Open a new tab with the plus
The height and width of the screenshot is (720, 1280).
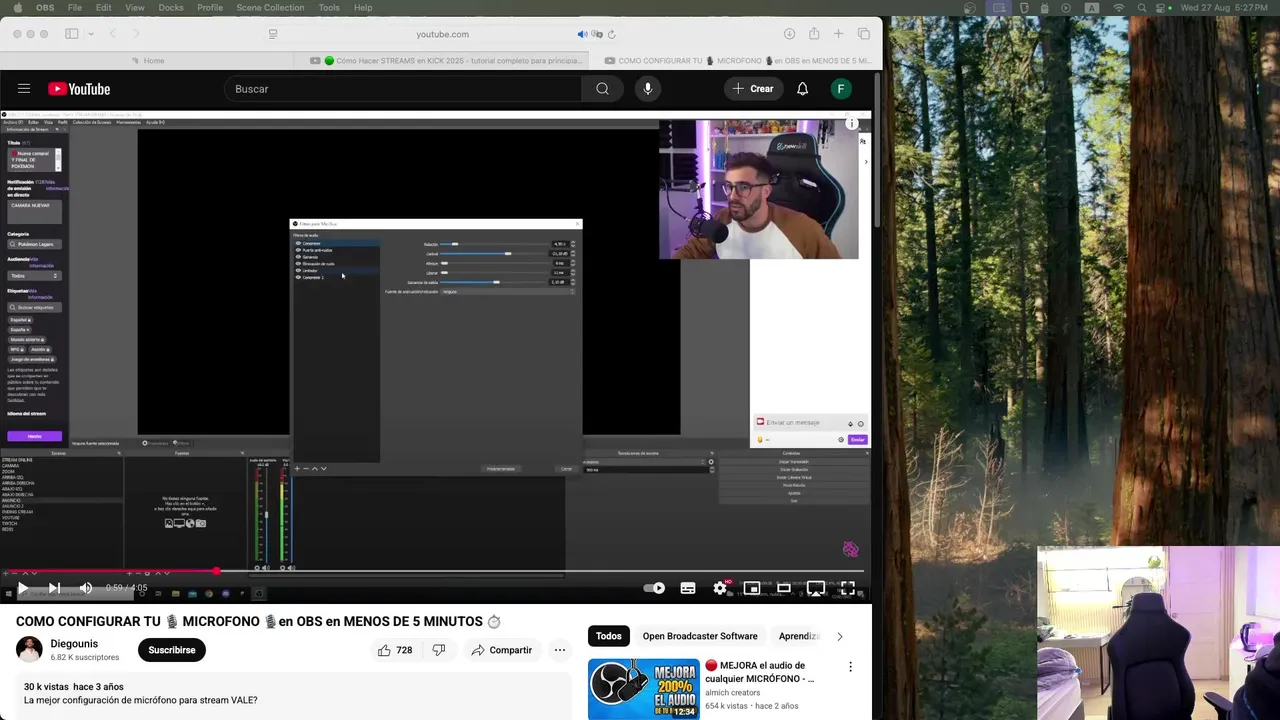point(839,34)
